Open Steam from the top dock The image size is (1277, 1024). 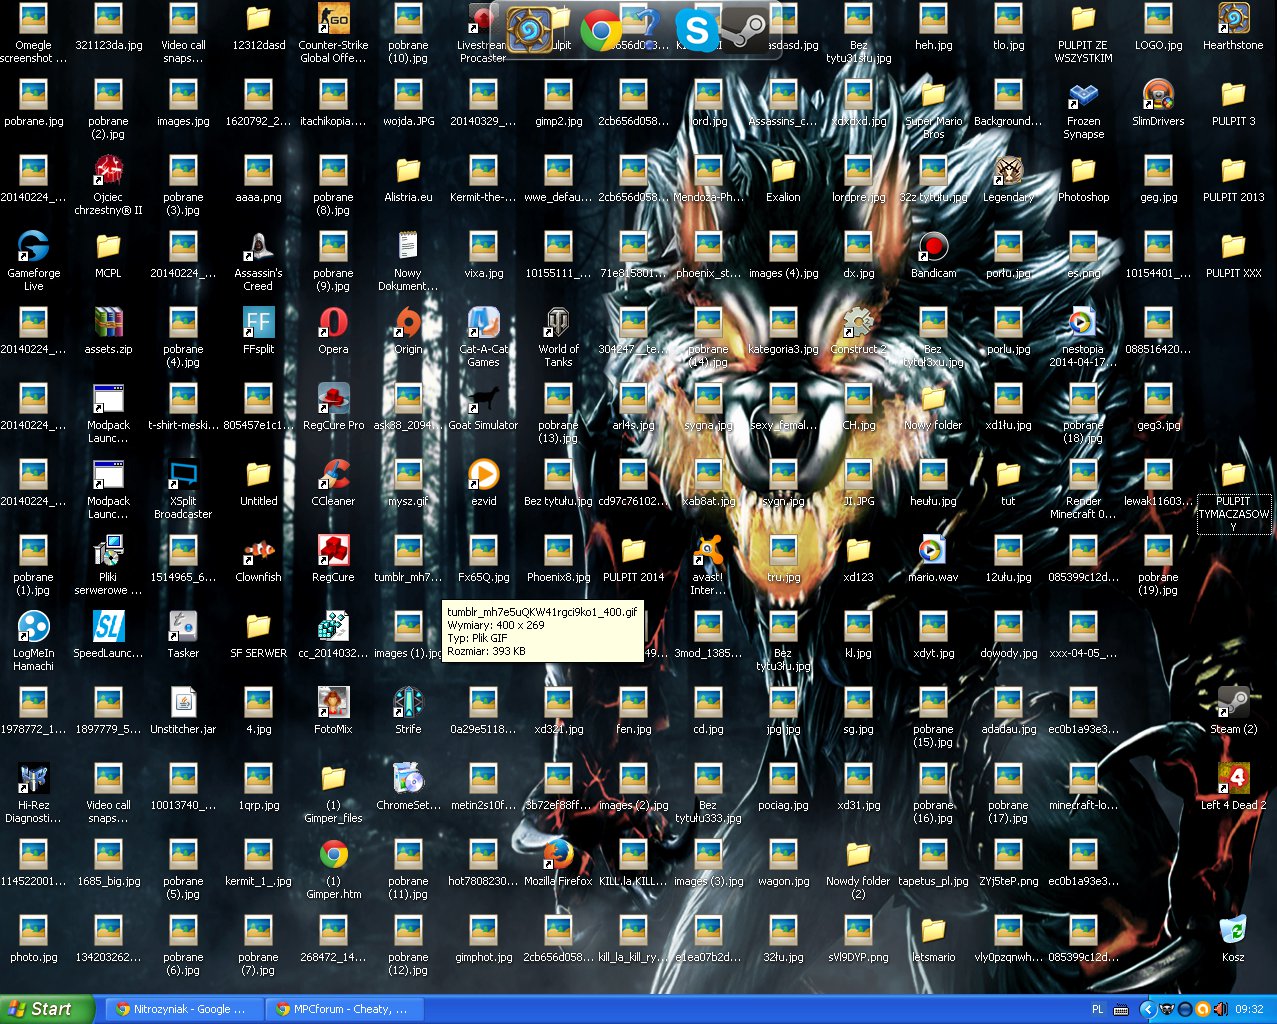point(744,31)
